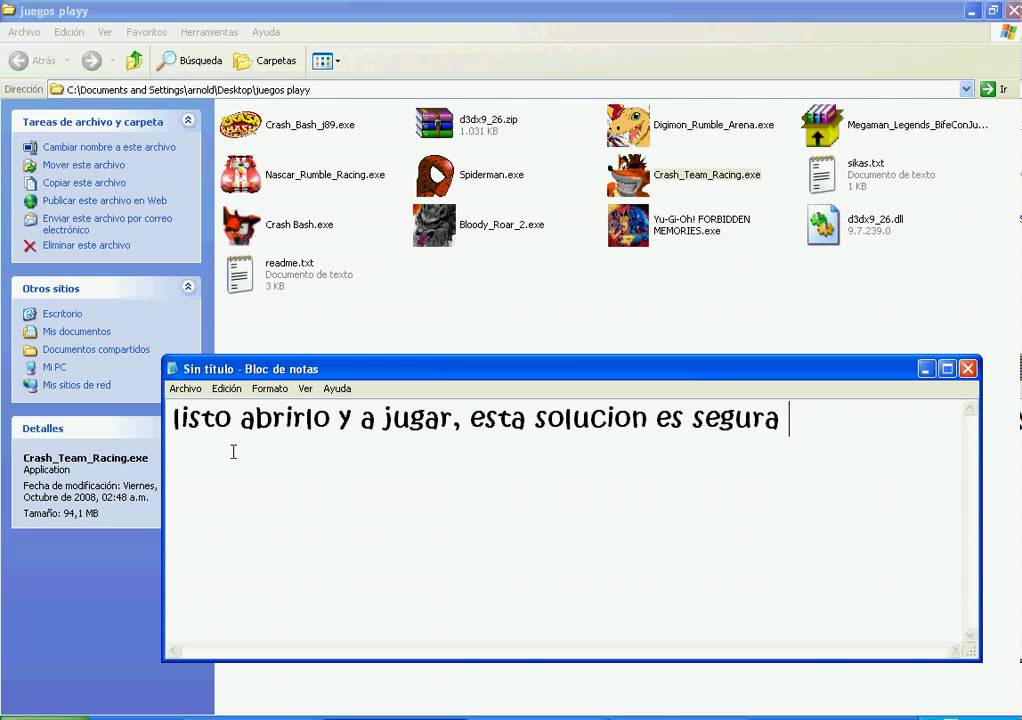
Task: Click Copiar este archivo
Action: click(84, 183)
